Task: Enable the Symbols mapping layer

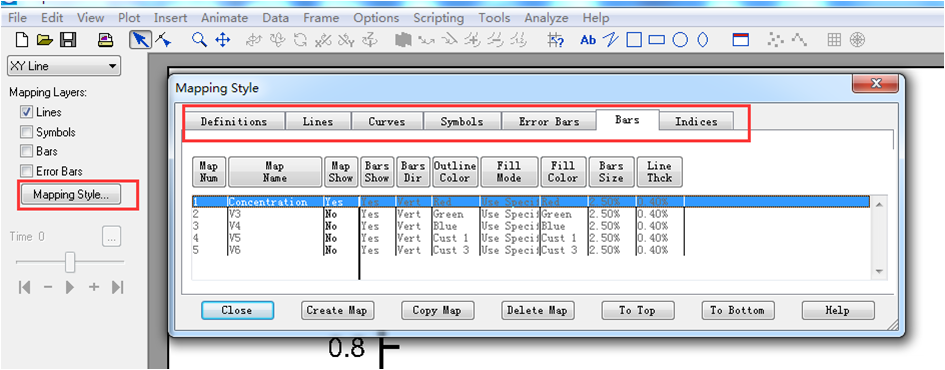Action: (26, 131)
